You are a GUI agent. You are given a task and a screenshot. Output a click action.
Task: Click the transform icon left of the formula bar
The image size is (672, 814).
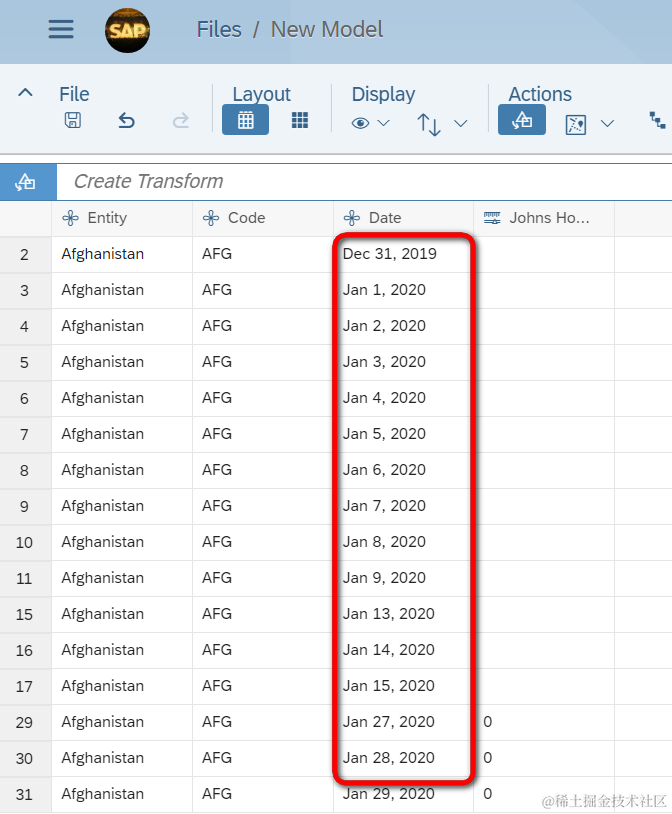[x=28, y=182]
